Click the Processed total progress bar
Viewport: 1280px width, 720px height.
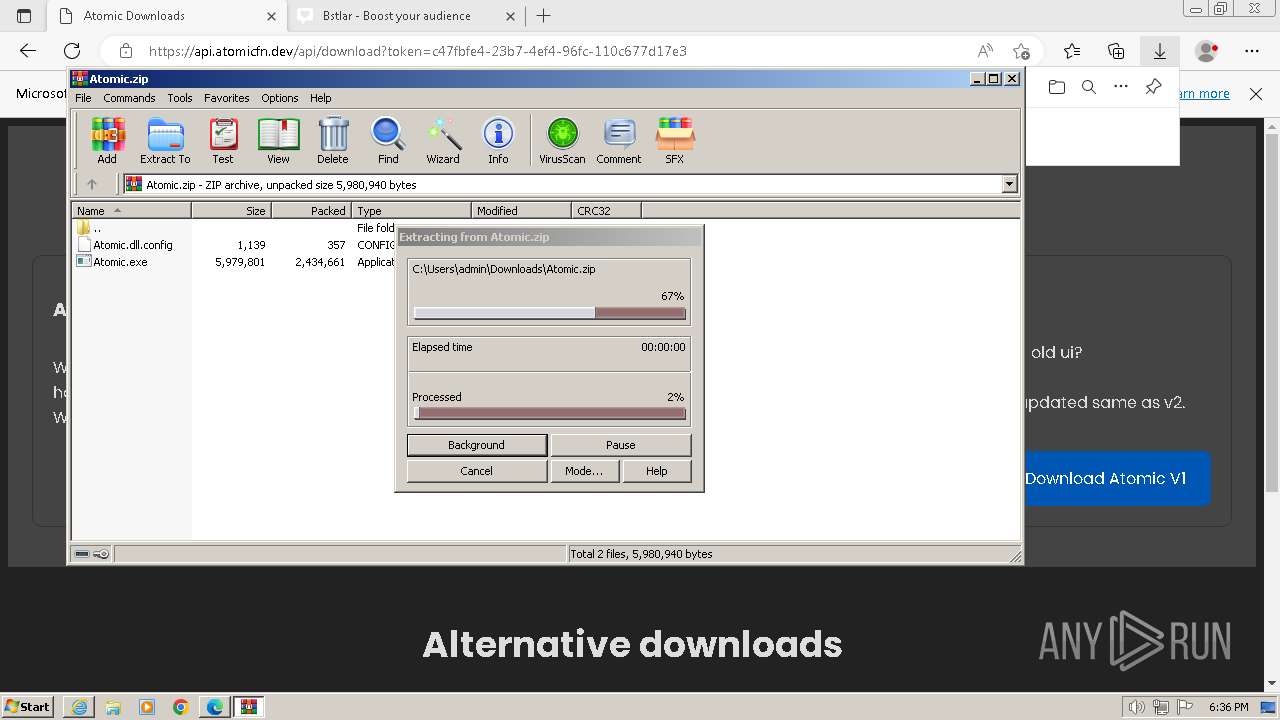[549, 413]
